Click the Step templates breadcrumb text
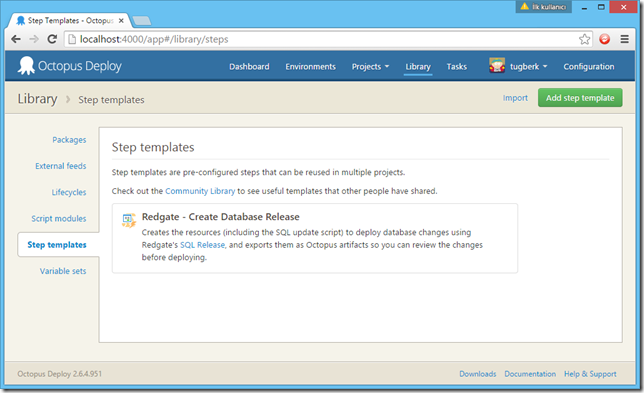The image size is (644, 393). (x=111, y=100)
